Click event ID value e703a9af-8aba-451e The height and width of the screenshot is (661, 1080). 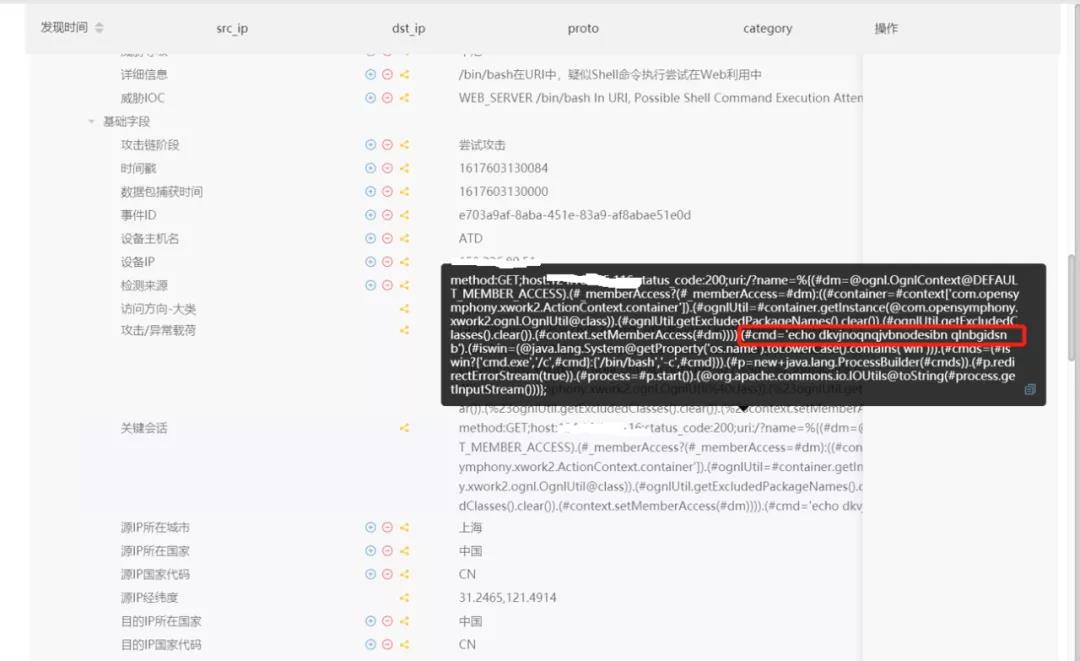point(574,215)
